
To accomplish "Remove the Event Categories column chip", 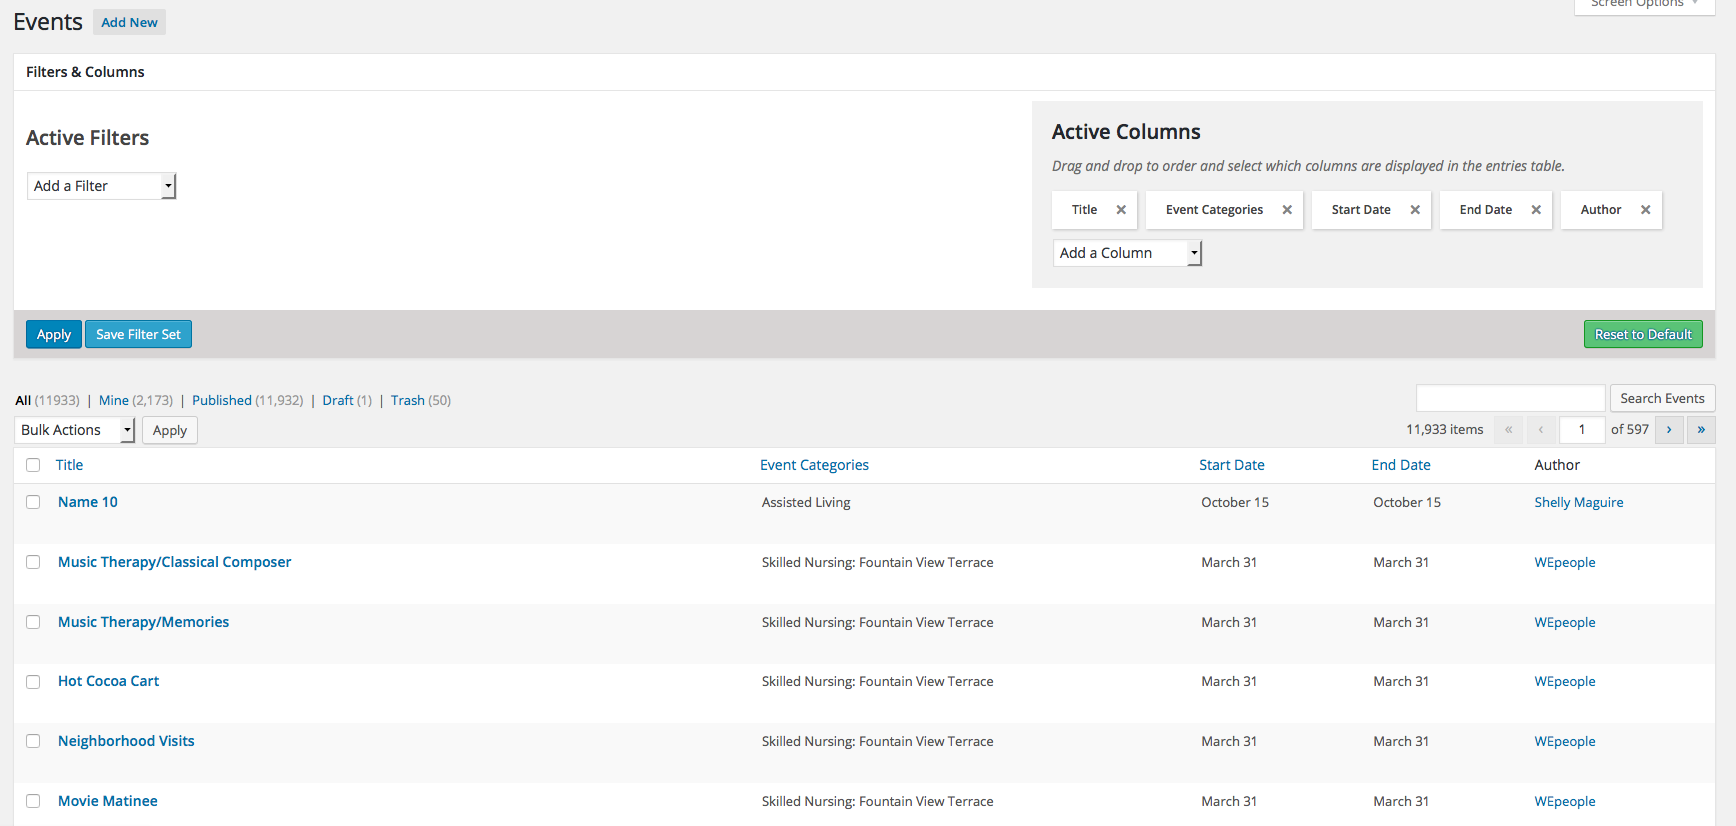I will pos(1287,210).
